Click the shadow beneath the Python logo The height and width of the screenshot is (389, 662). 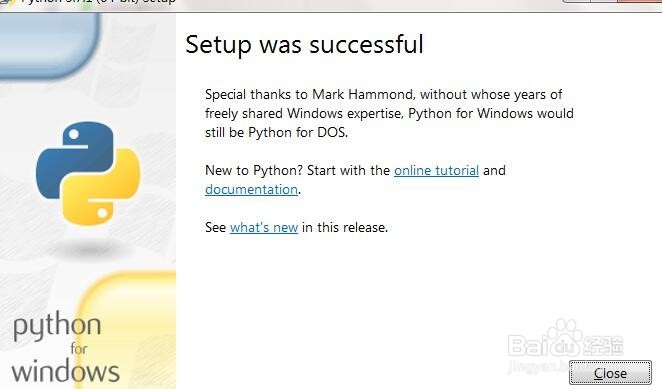click(x=90, y=249)
